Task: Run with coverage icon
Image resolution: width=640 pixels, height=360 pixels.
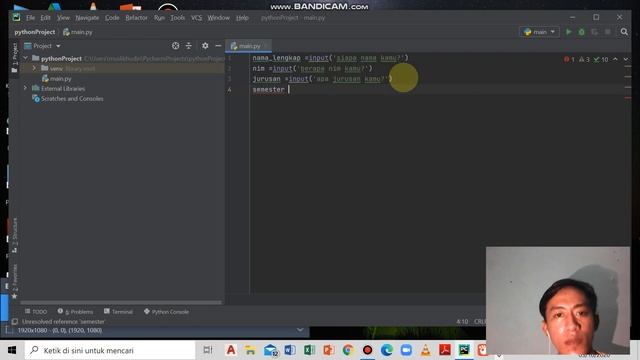Action: [x=594, y=32]
